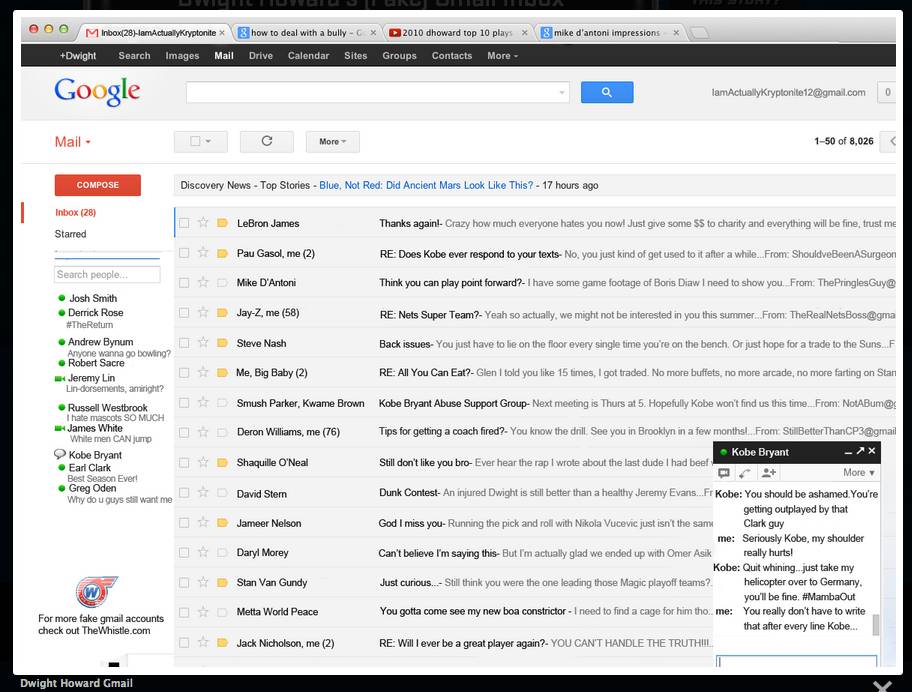
Task: Switch to mike d'antoni impressions tab
Action: [607, 33]
